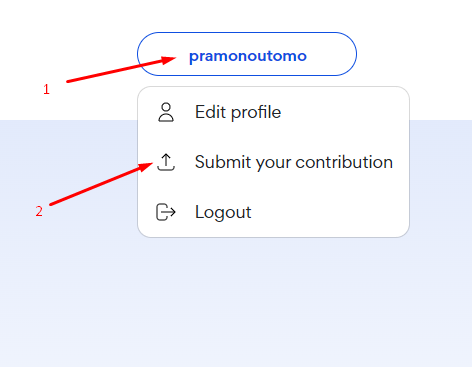Open the pramonoutomo user menu button
The width and height of the screenshot is (472, 367).
coord(247,54)
